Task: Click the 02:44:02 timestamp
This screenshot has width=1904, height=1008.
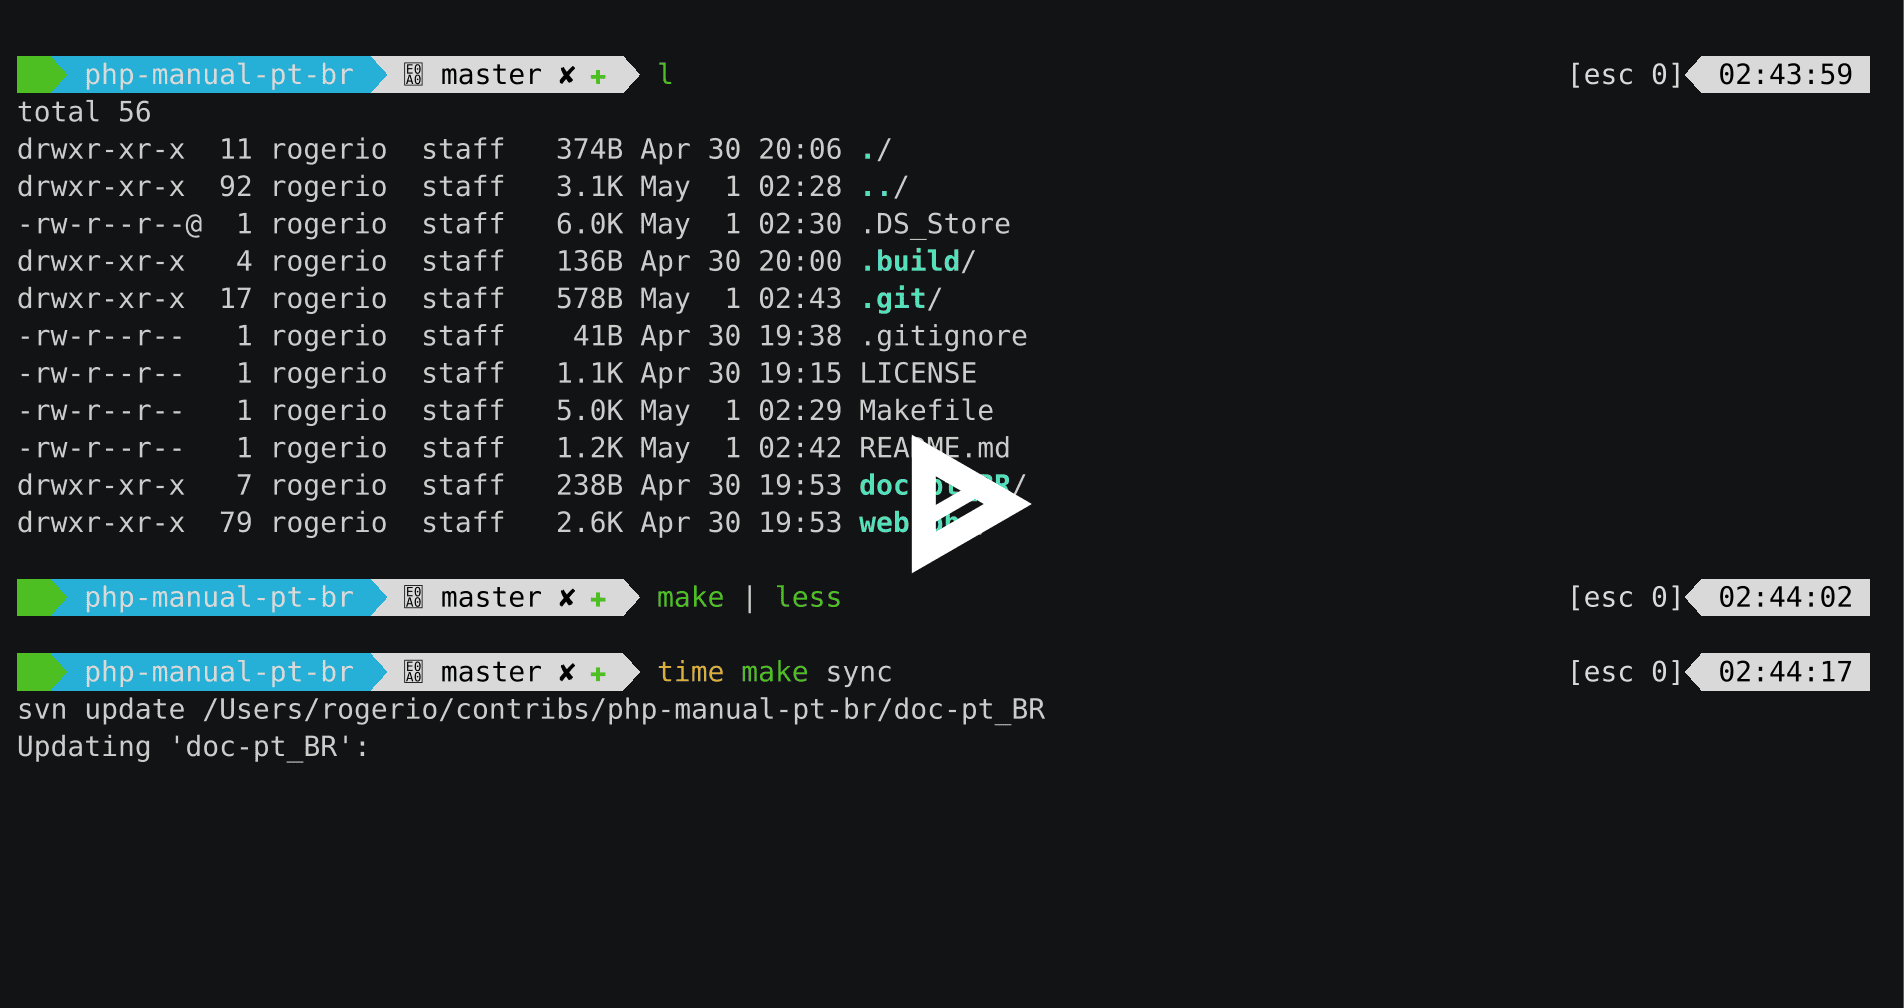Action: (x=1785, y=598)
